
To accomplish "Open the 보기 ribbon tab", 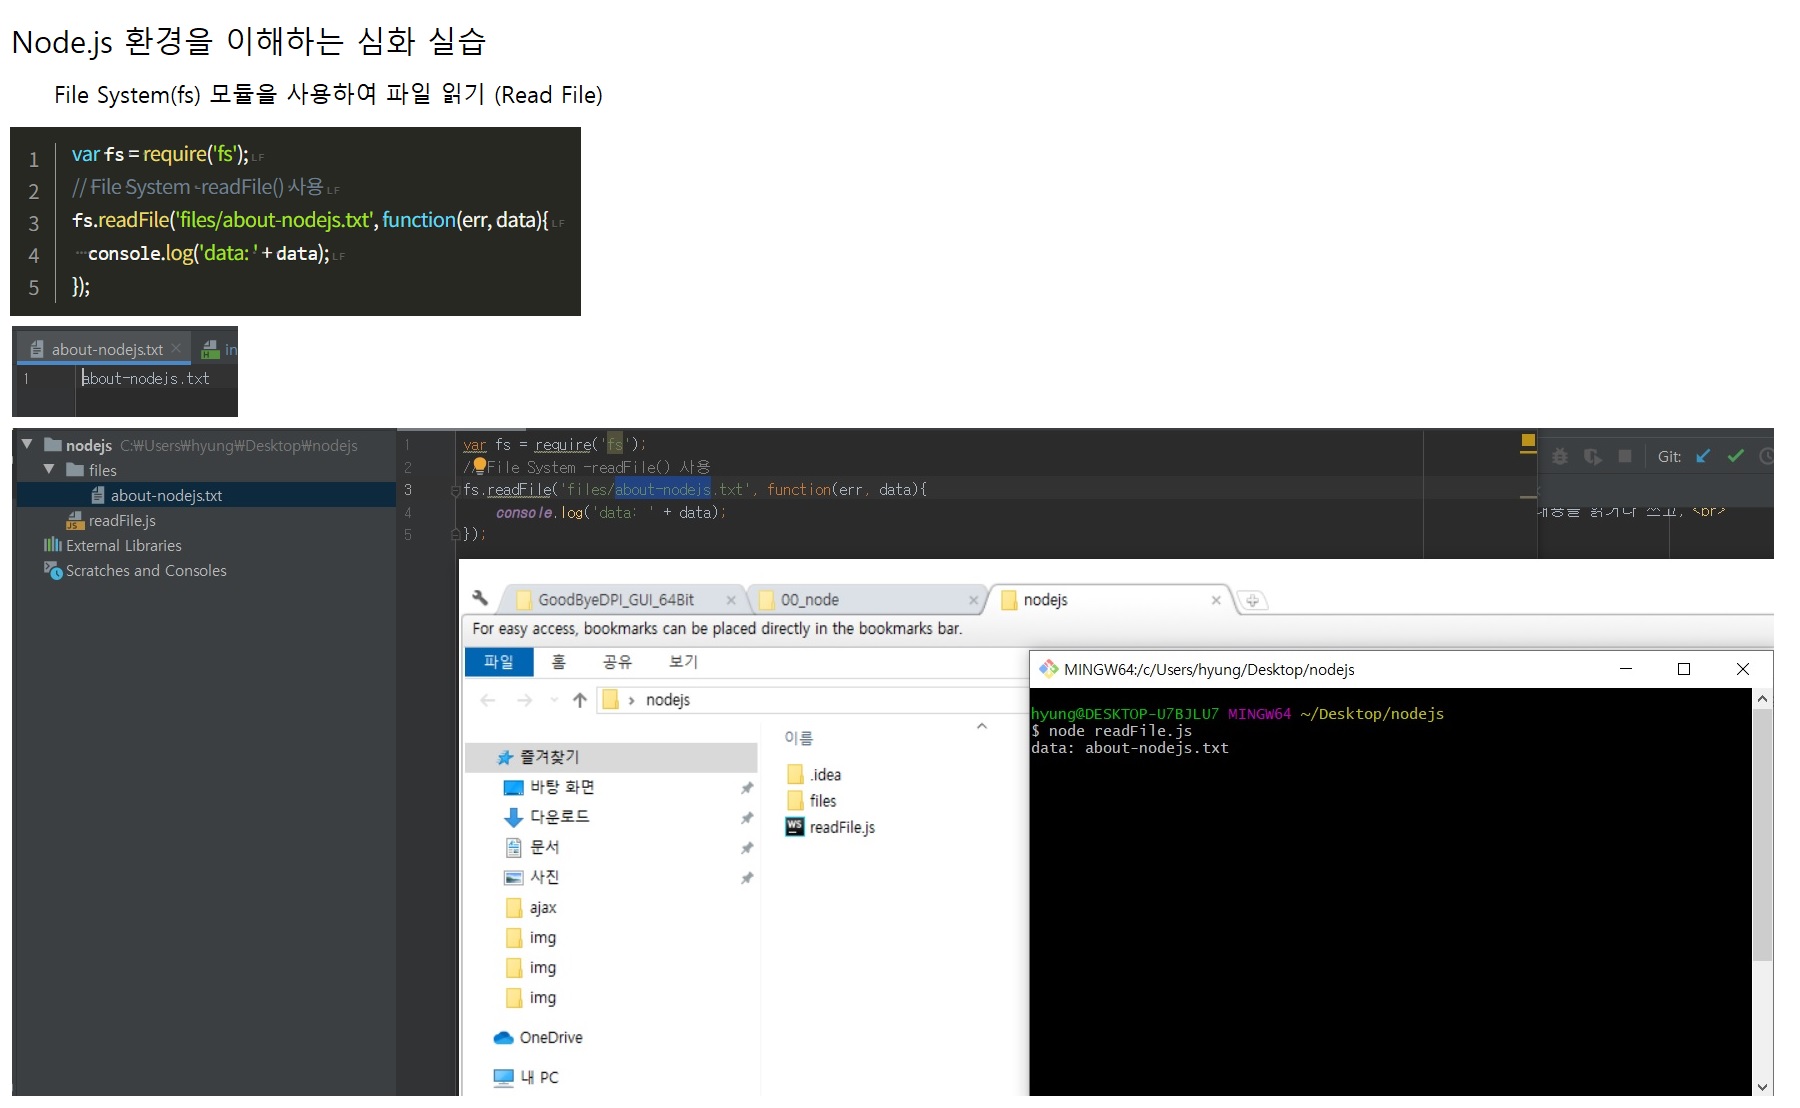I will click(x=683, y=662).
